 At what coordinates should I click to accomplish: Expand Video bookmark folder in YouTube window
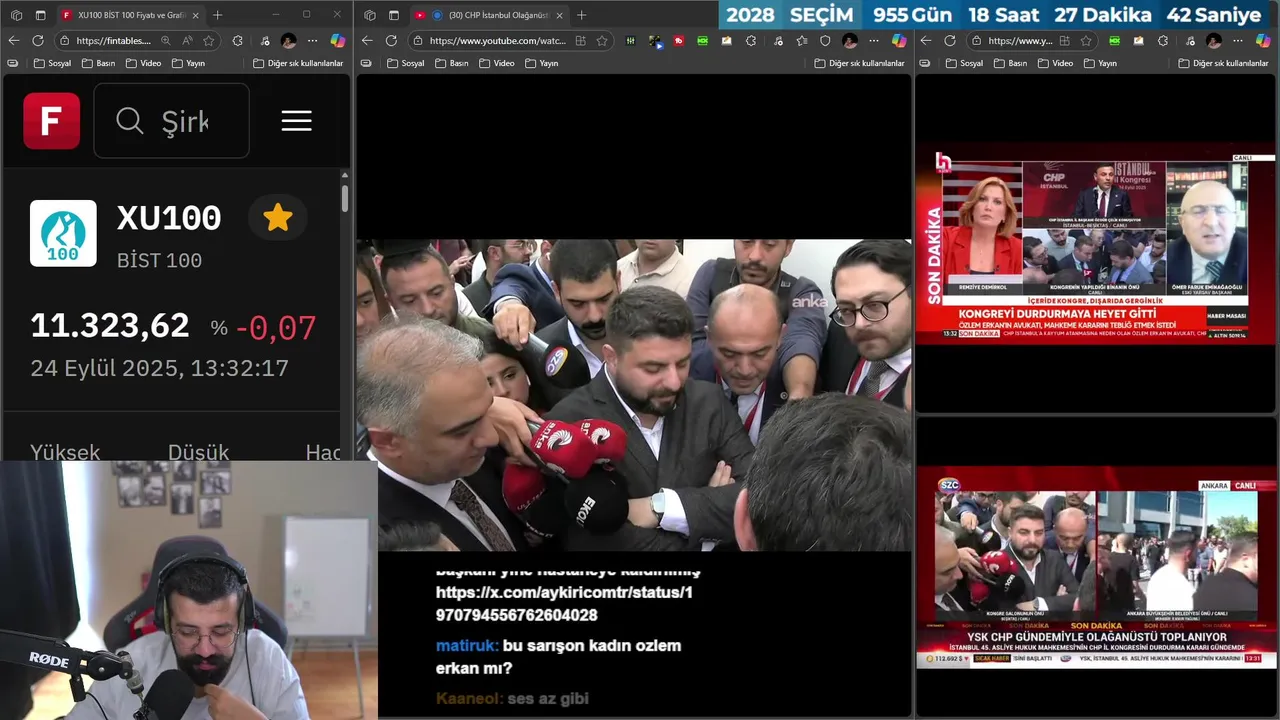496,63
